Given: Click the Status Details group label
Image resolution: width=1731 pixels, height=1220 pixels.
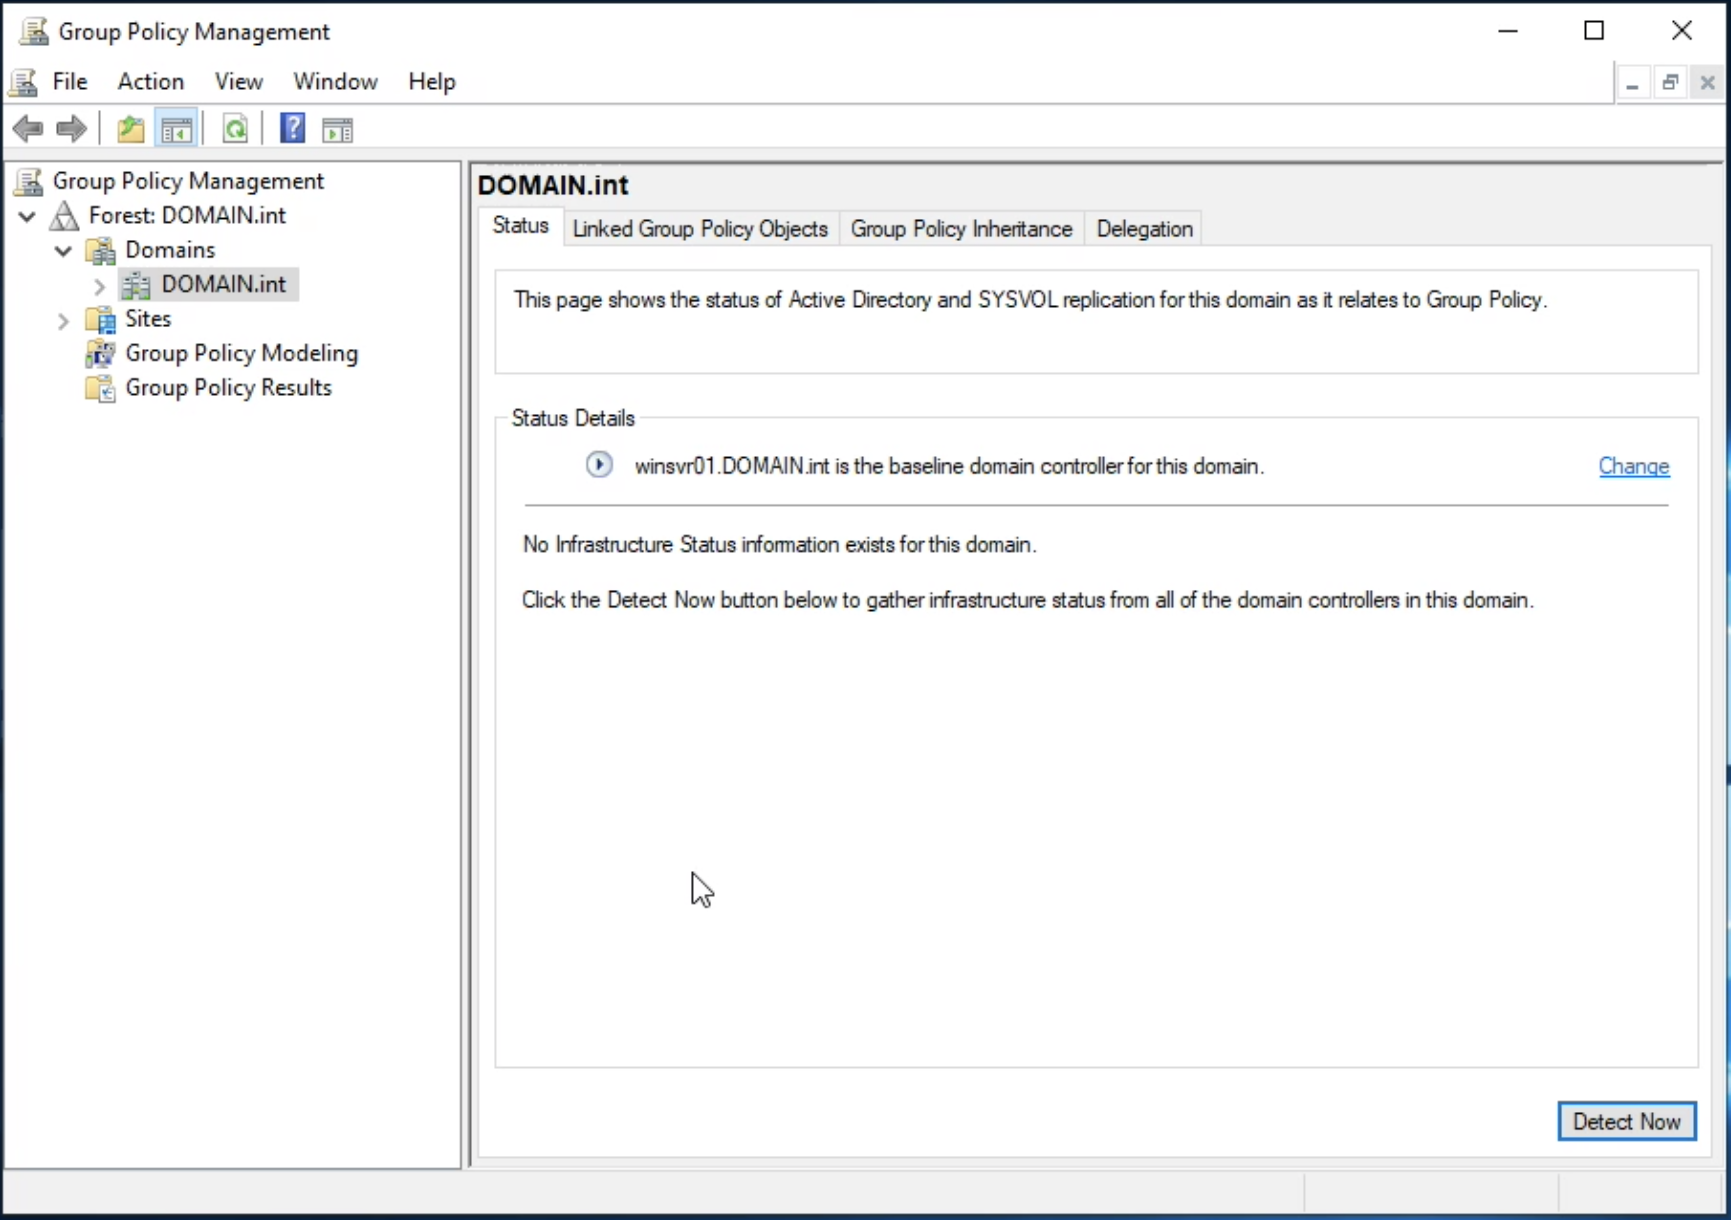Looking at the screenshot, I should pyautogui.click(x=573, y=419).
